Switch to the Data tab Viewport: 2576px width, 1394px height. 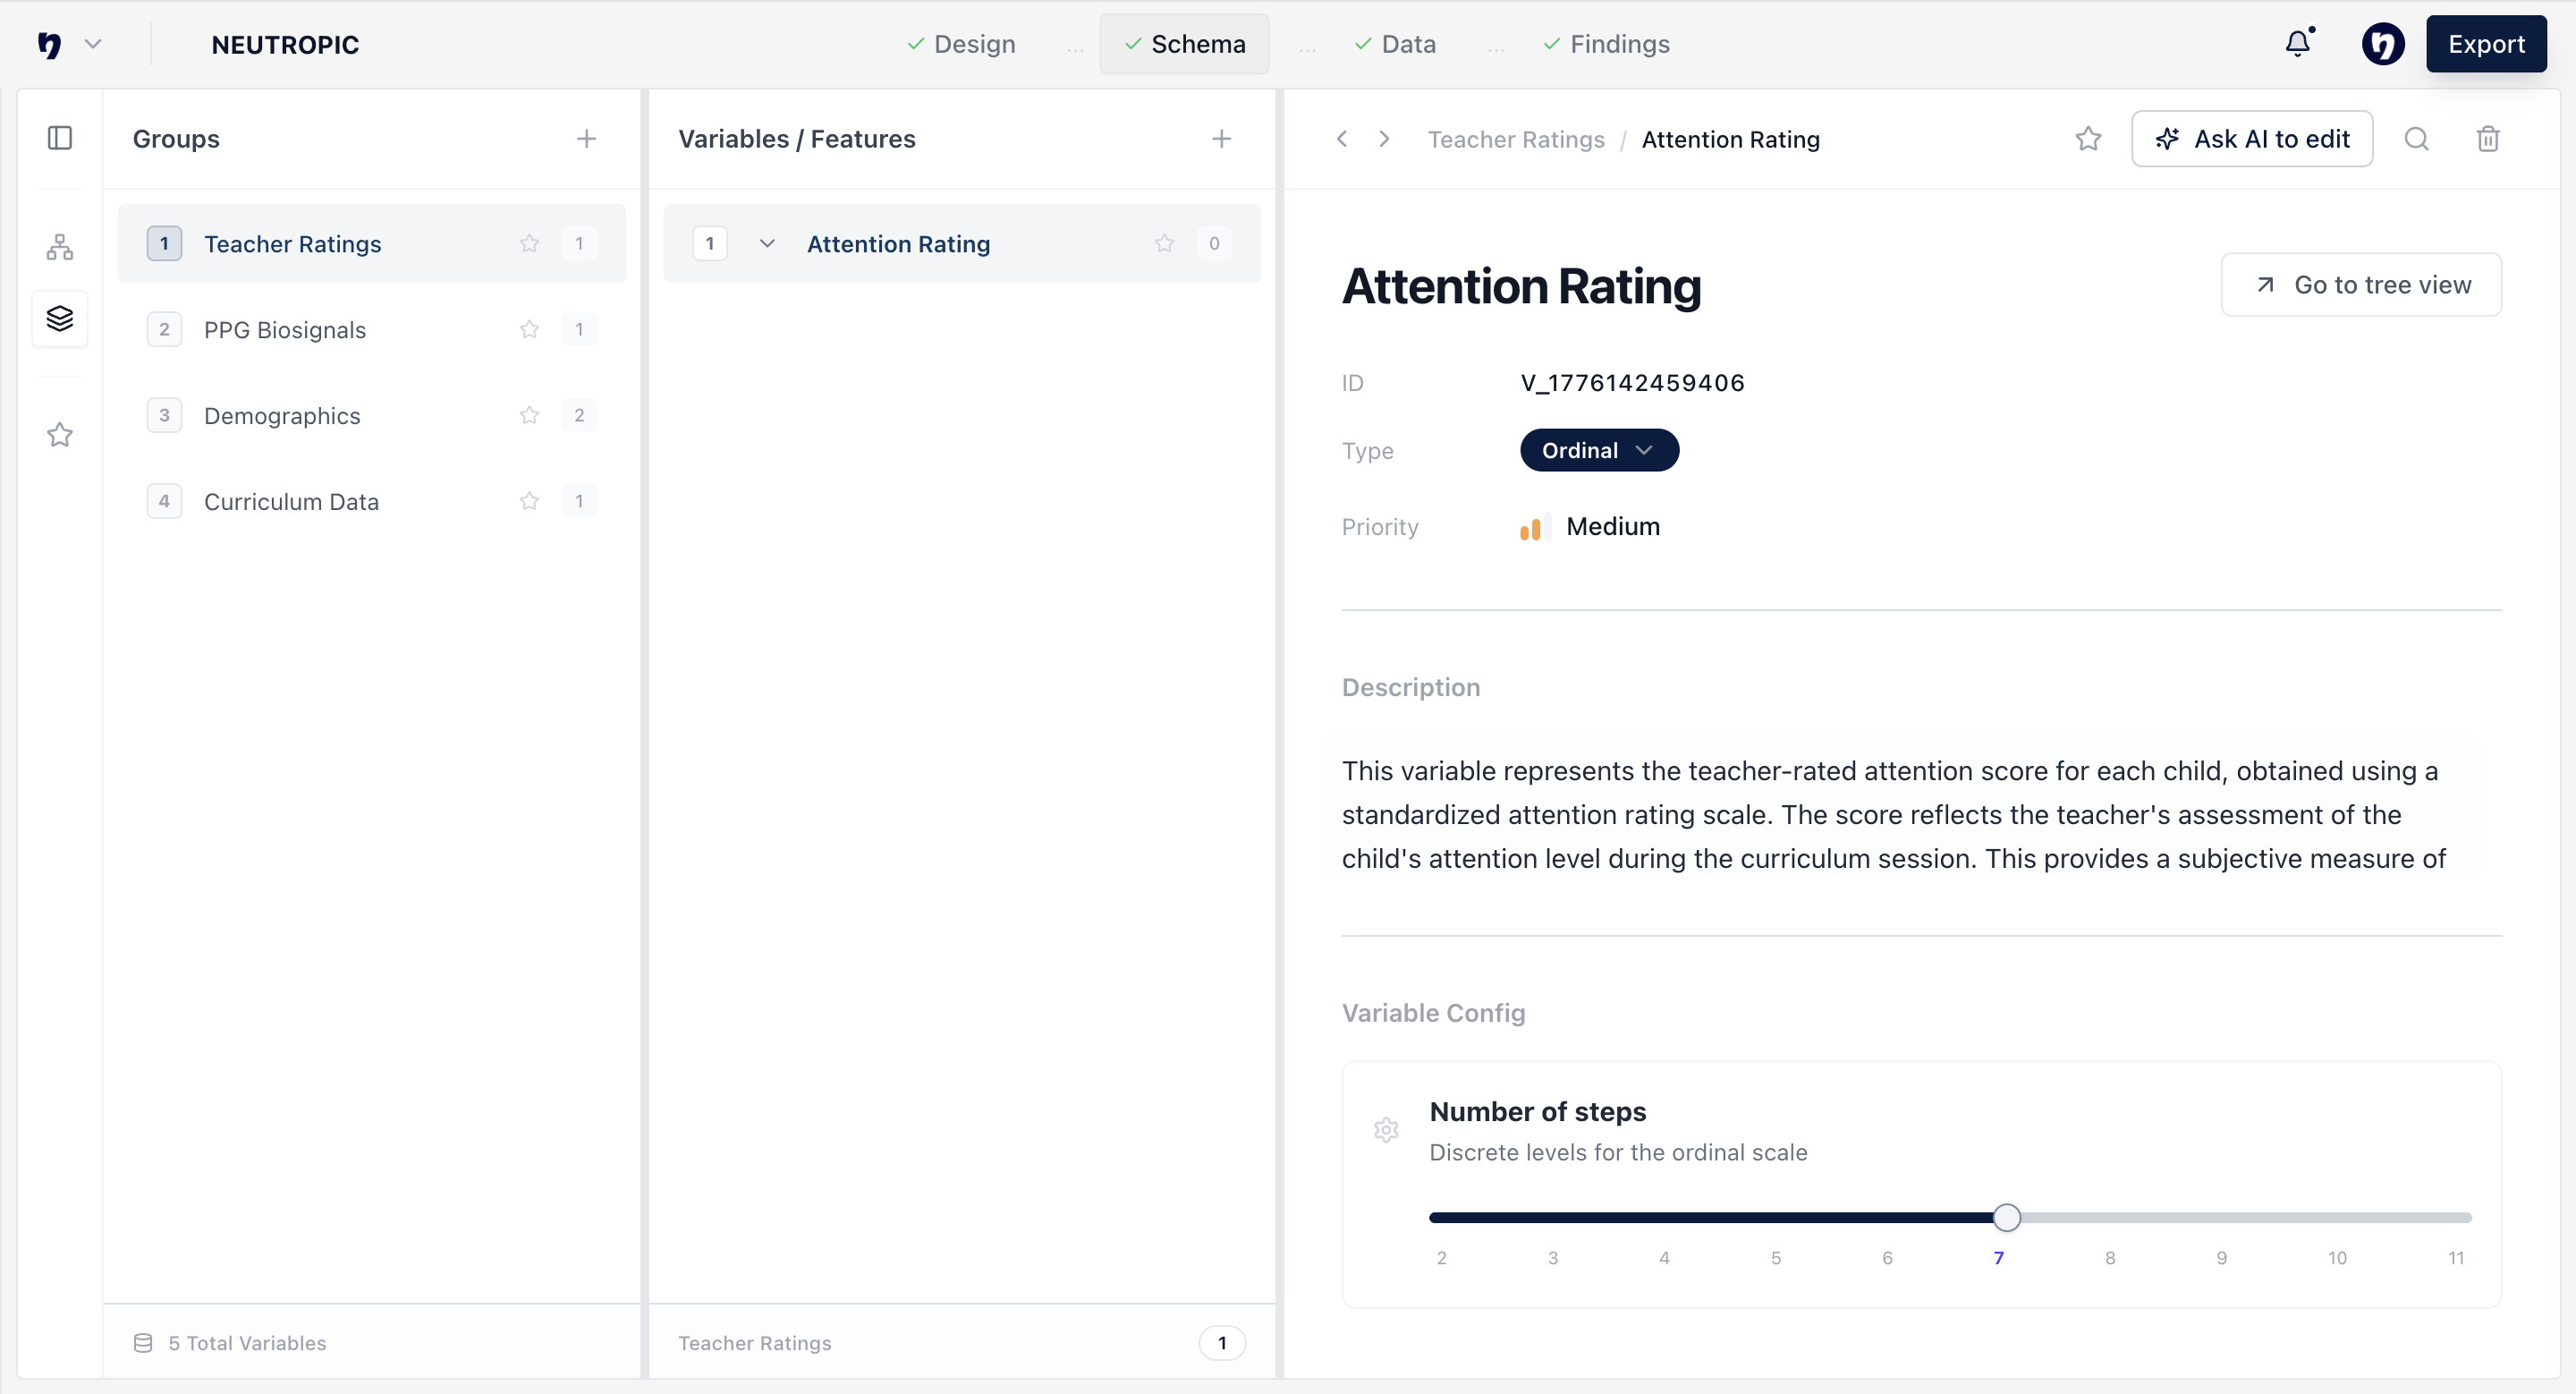pyautogui.click(x=1395, y=44)
